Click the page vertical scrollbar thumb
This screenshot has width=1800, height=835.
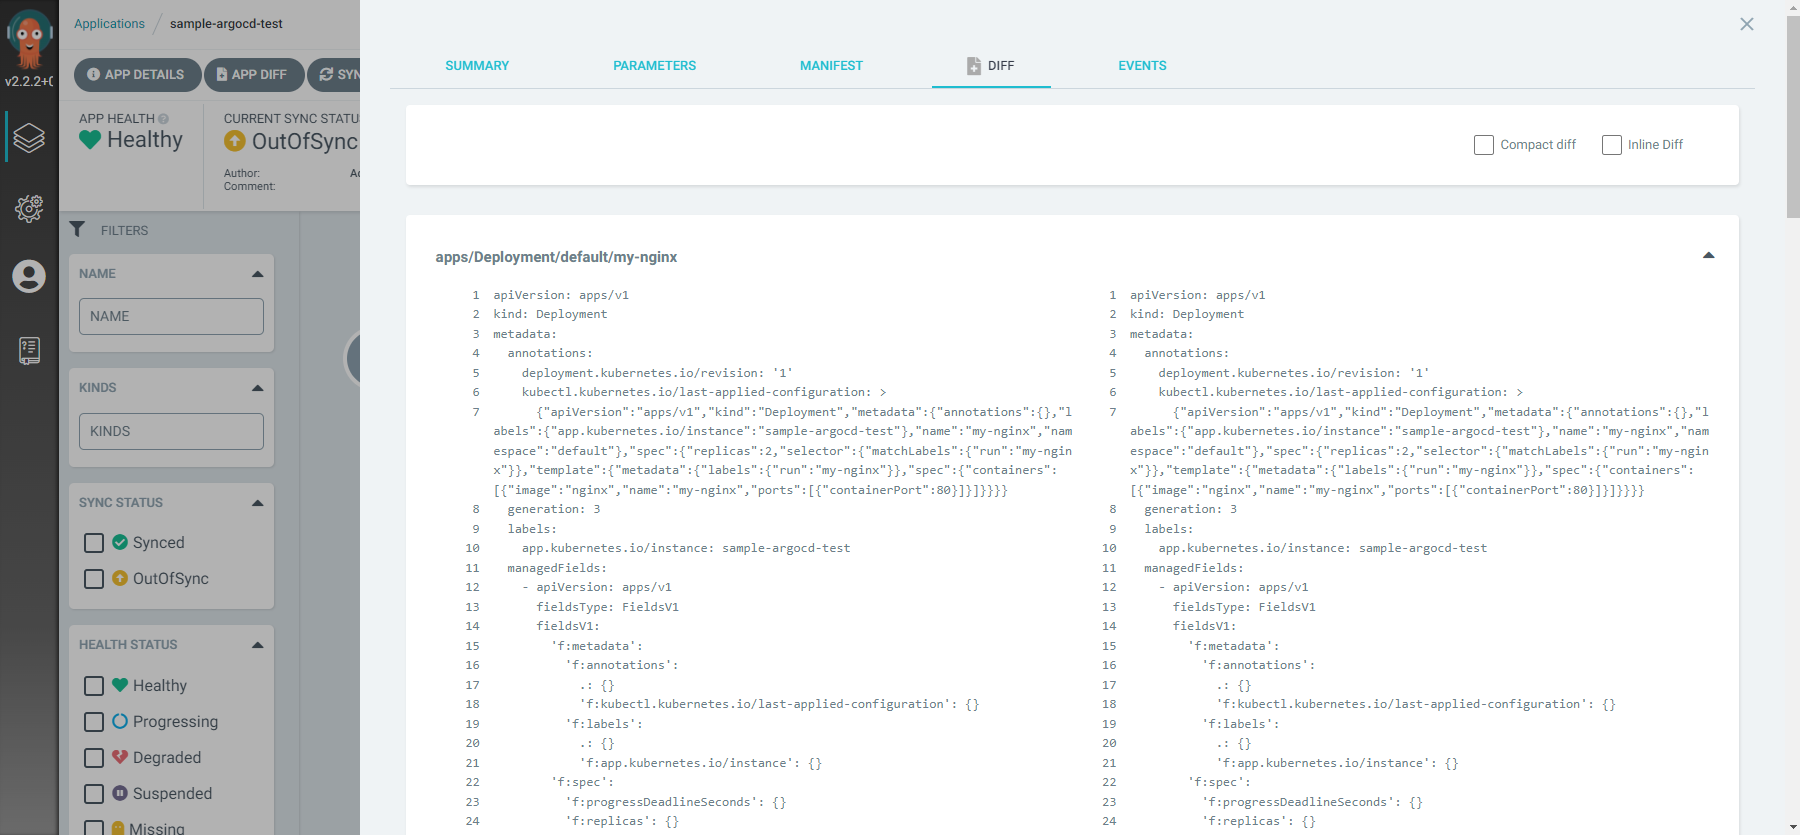coord(1792,115)
